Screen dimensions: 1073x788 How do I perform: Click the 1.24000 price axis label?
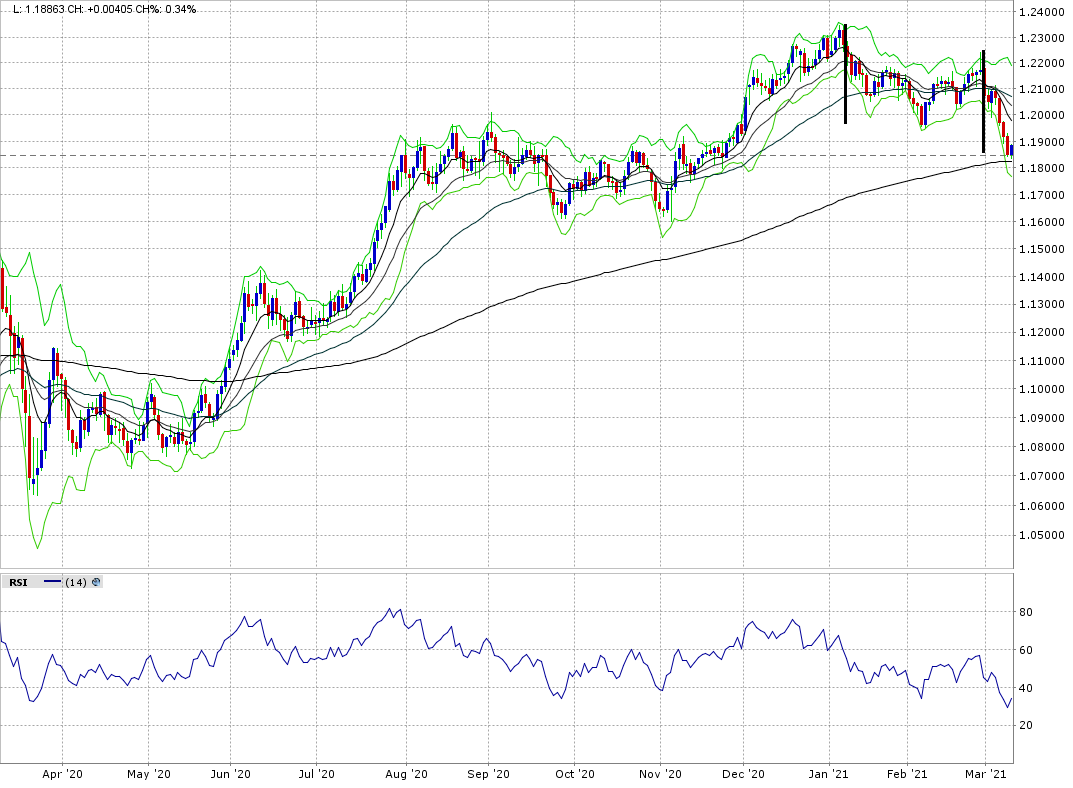[1042, 12]
